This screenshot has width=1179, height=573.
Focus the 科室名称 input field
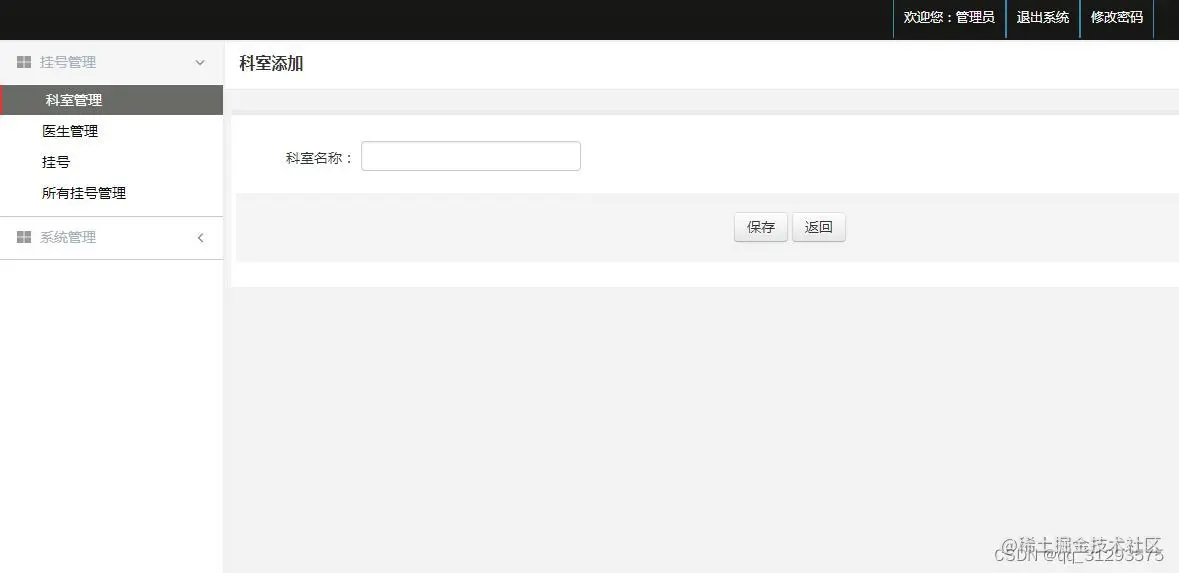tap(471, 156)
